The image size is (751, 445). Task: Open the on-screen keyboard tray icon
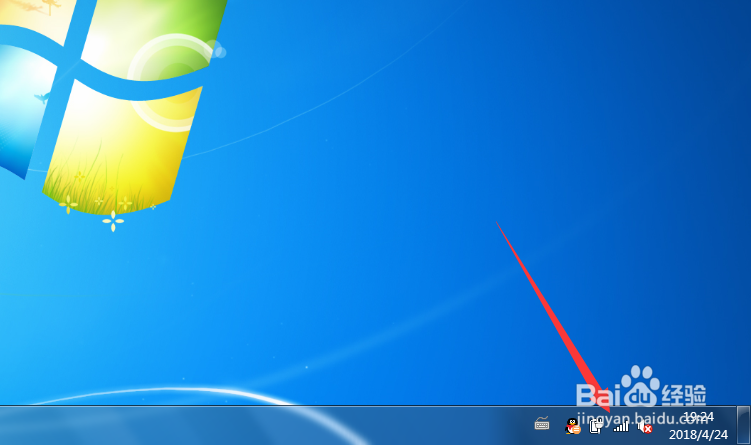tap(542, 423)
